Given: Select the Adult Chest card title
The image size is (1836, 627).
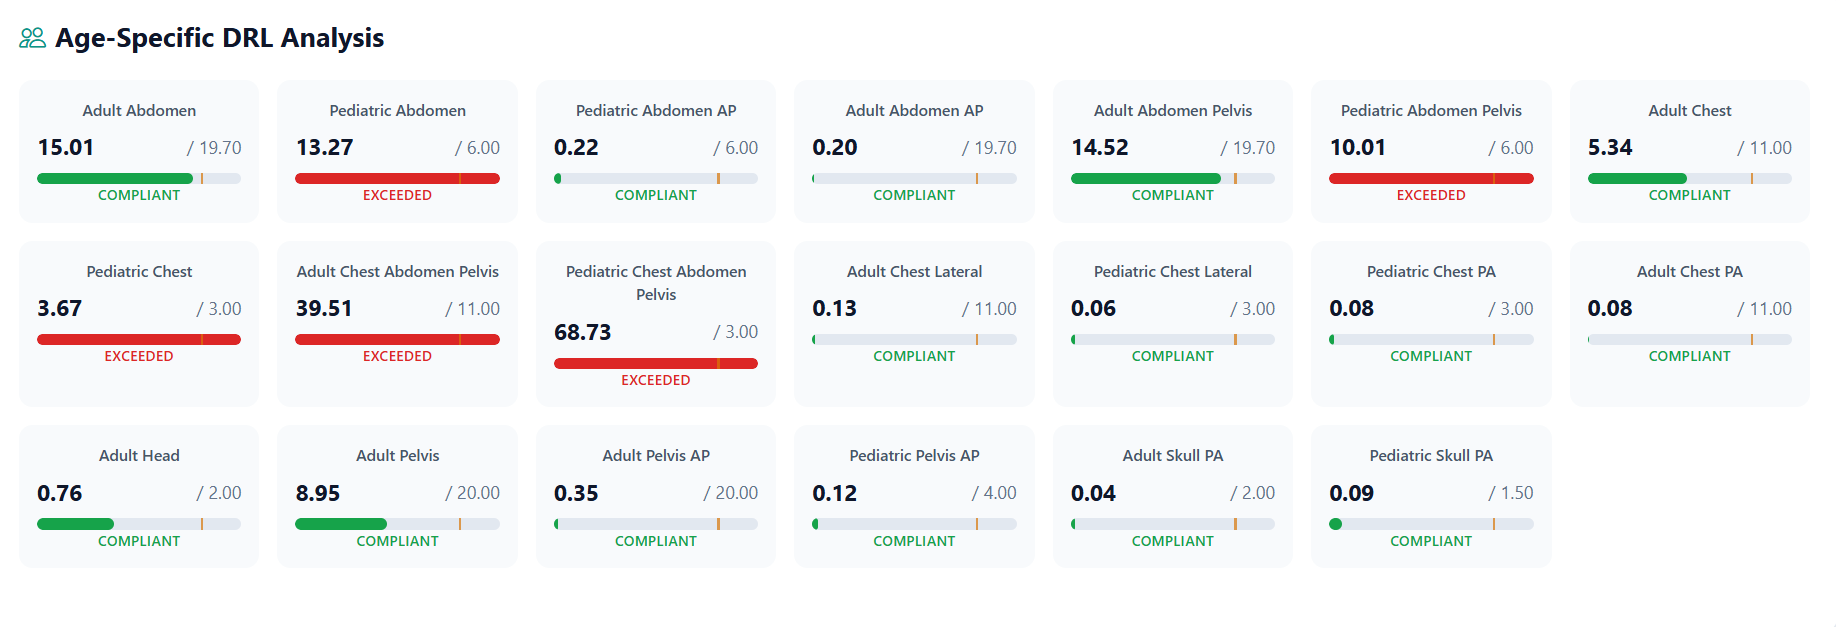Looking at the screenshot, I should (1689, 110).
